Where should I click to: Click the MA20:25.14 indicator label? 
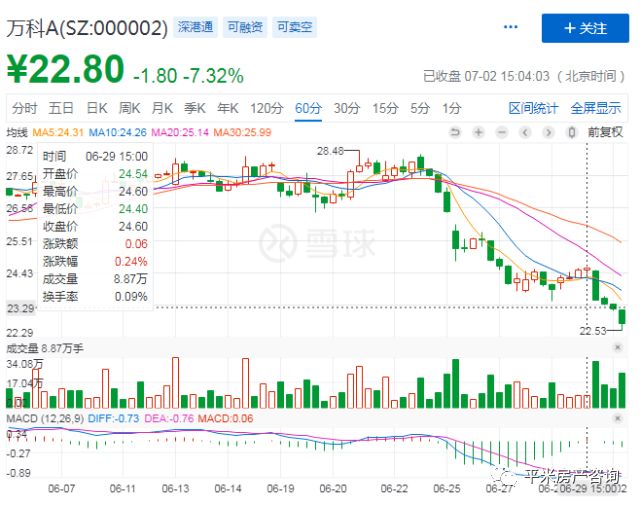tap(180, 132)
